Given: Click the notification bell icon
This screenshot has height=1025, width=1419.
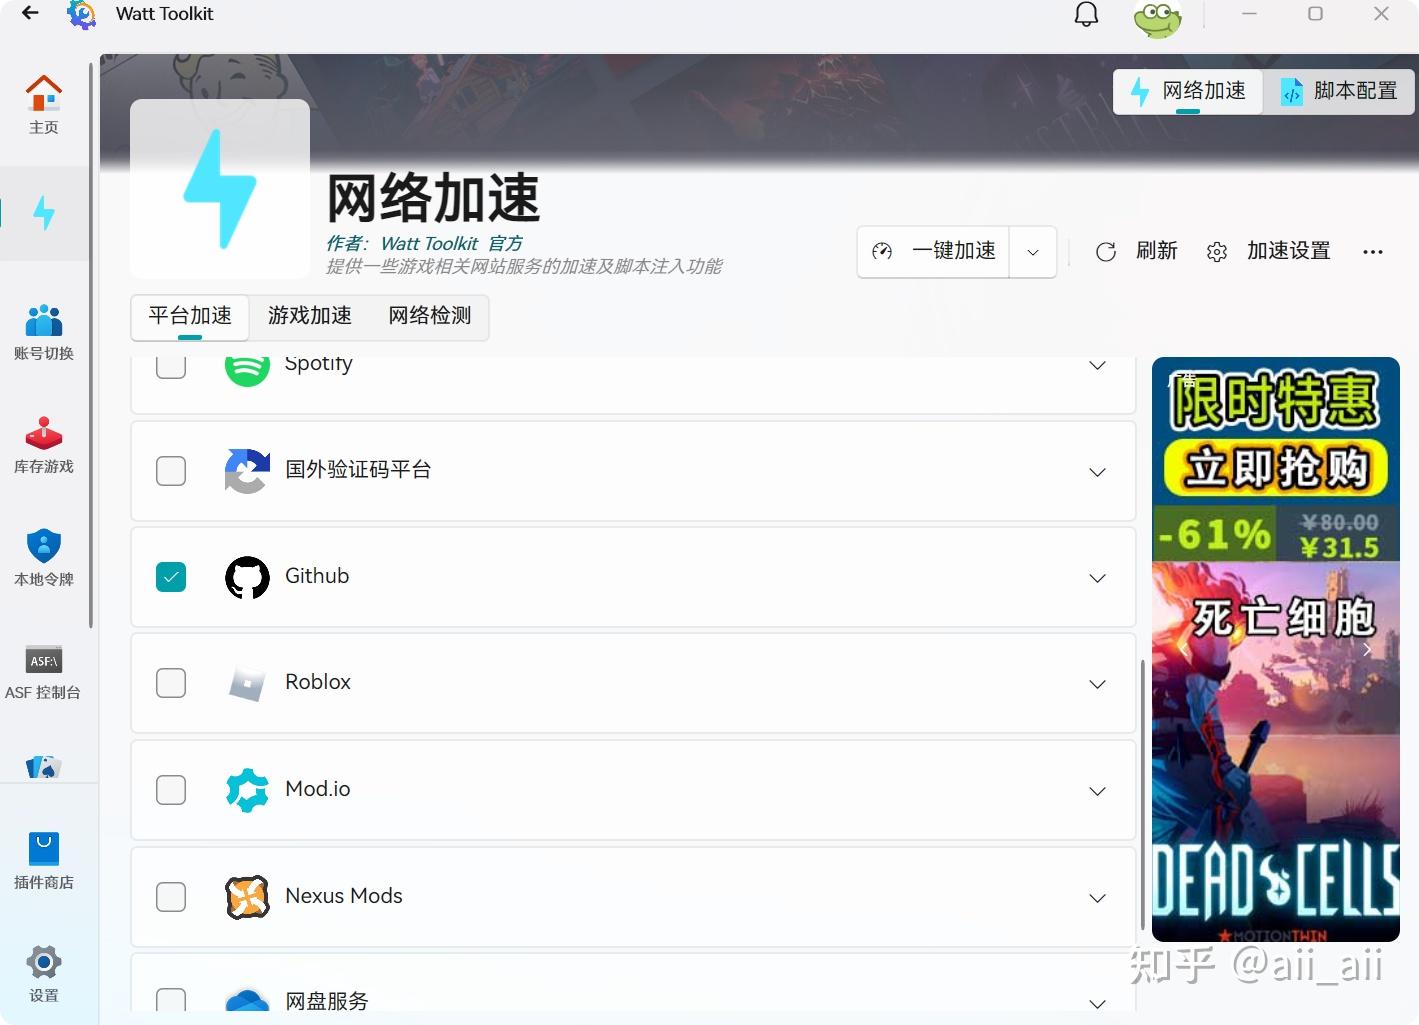Looking at the screenshot, I should coord(1086,14).
